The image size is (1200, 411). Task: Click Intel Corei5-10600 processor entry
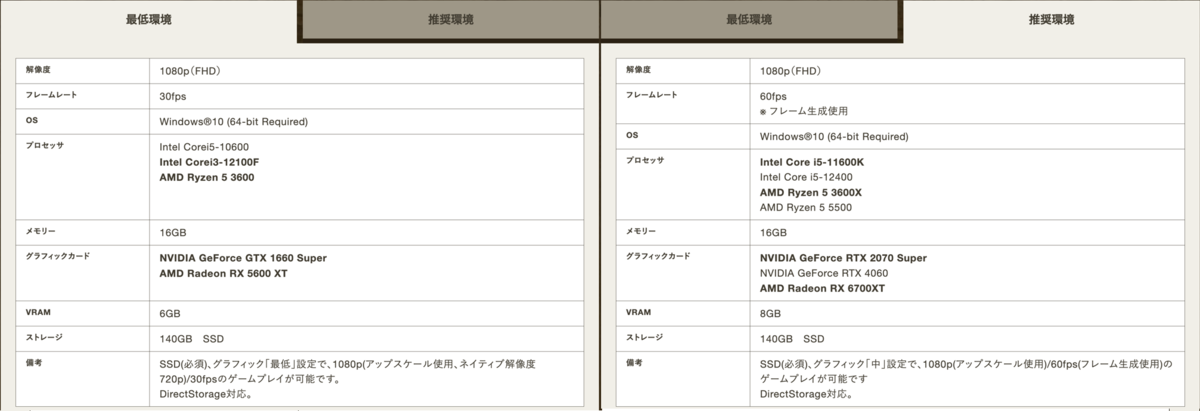pyautogui.click(x=204, y=147)
